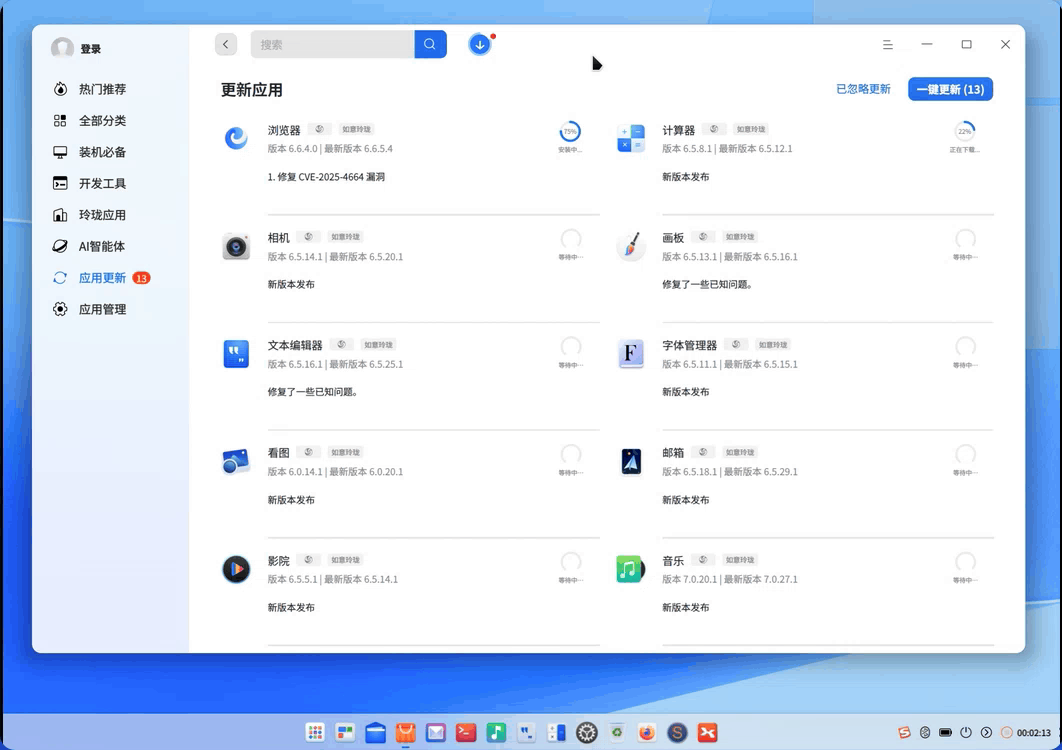
Task: Click the 更新应用 page heading
Action: pyautogui.click(x=251, y=90)
